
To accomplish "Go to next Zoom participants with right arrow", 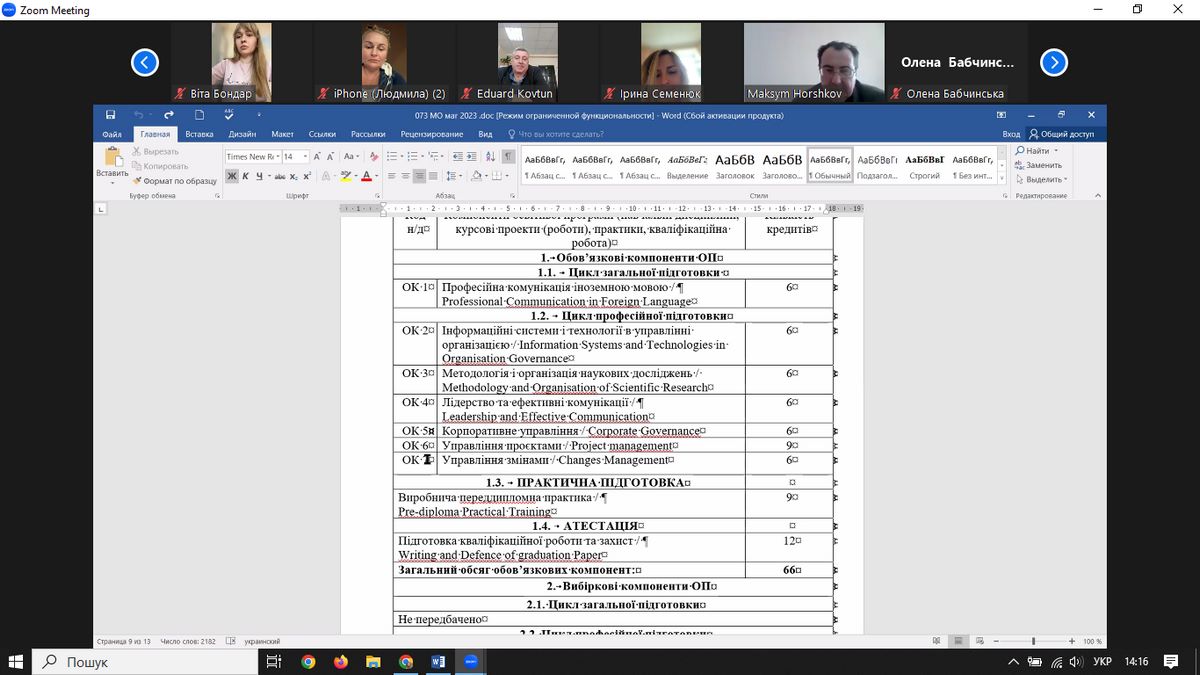I will tap(1053, 63).
